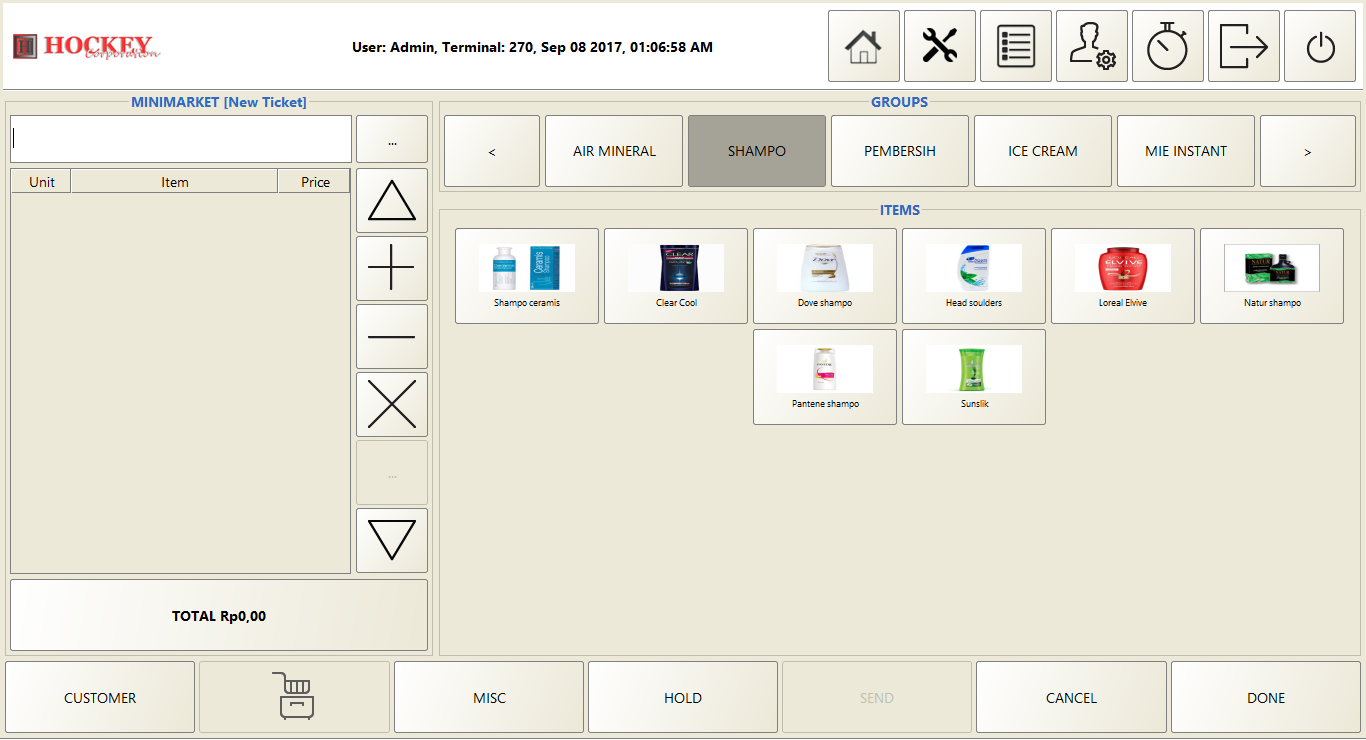Add Clear Cool shampoo item
Viewport: 1366px width, 740px height.
pyautogui.click(x=676, y=276)
